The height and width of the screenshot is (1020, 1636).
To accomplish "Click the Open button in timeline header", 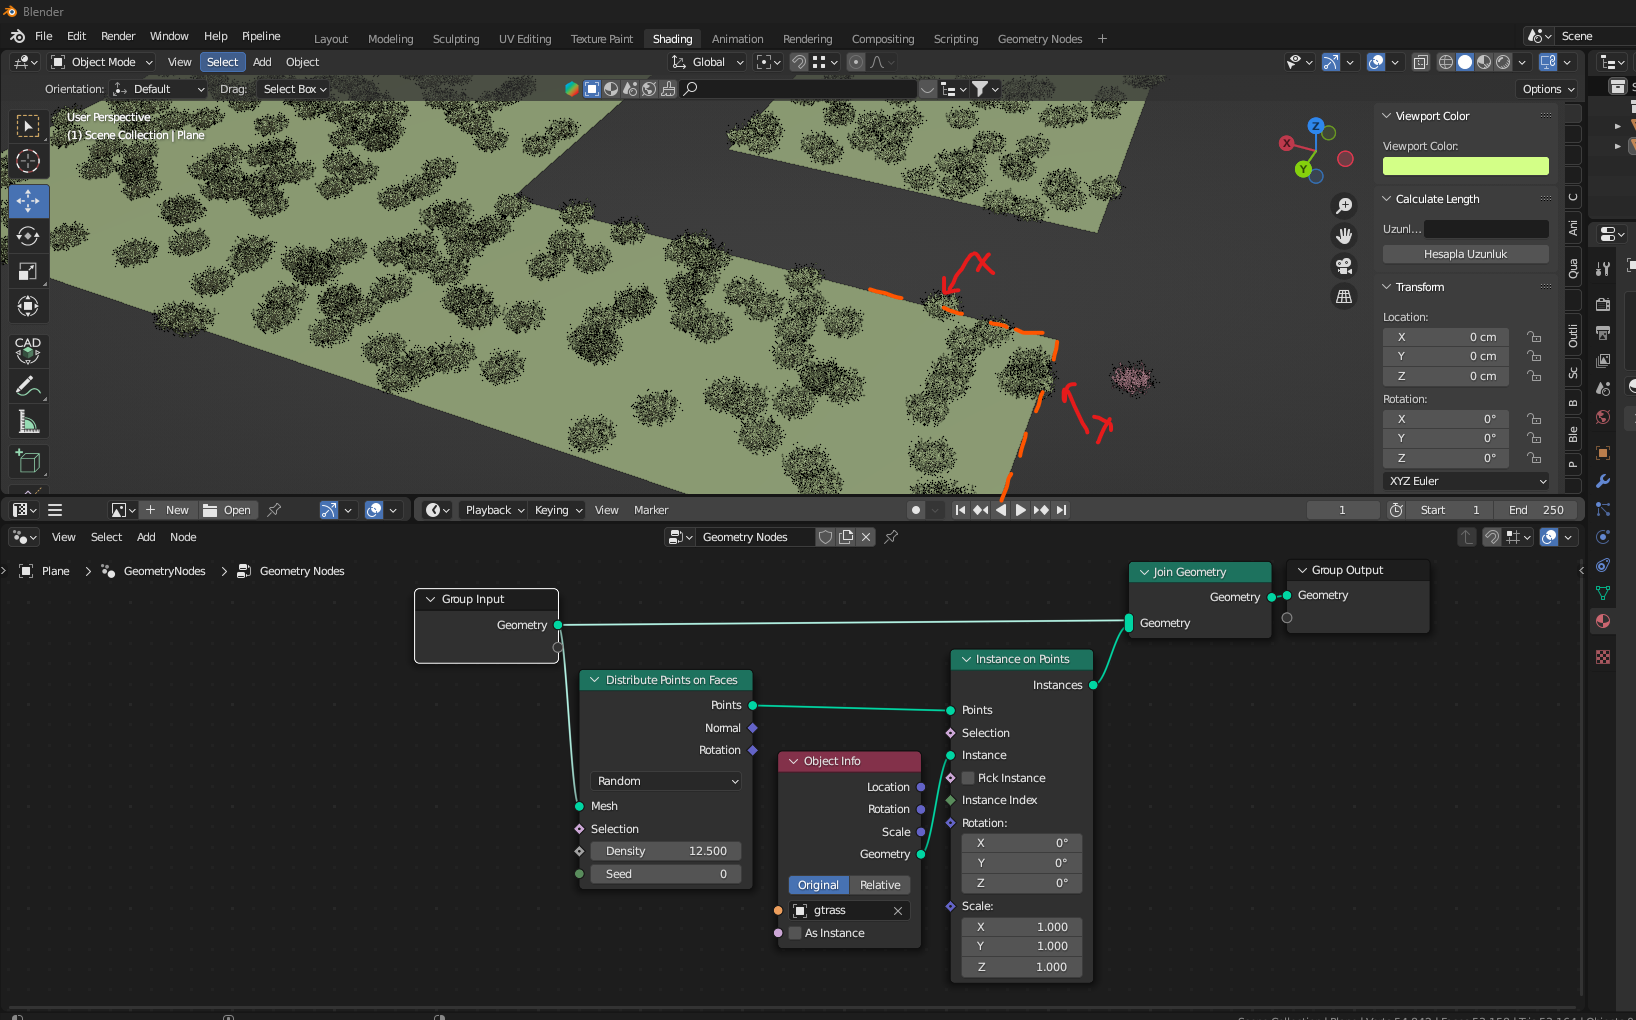I will pyautogui.click(x=228, y=510).
